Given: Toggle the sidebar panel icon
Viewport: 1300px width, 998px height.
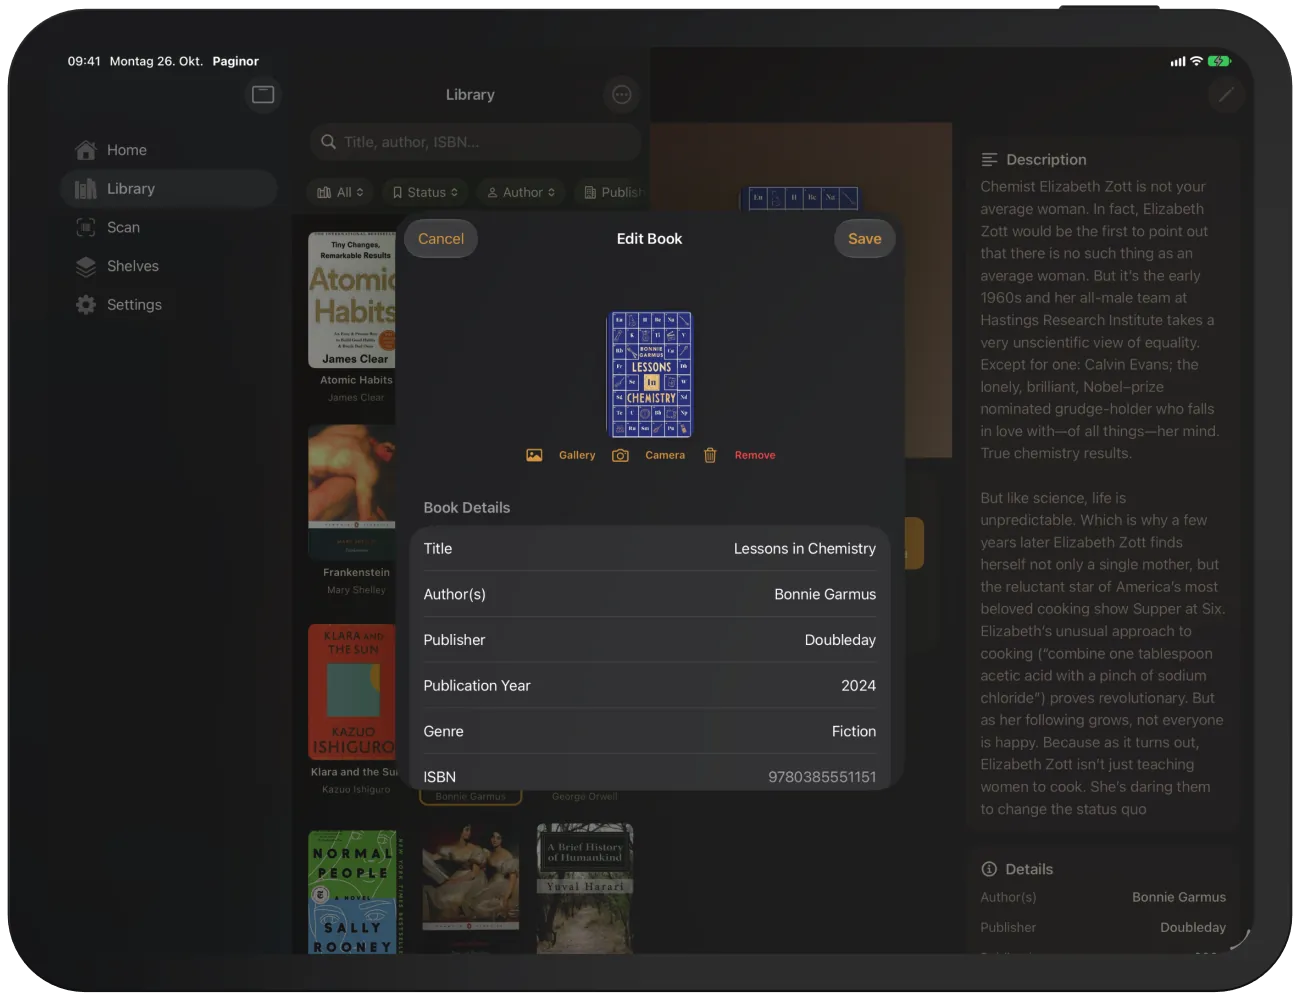Looking at the screenshot, I should (x=263, y=95).
